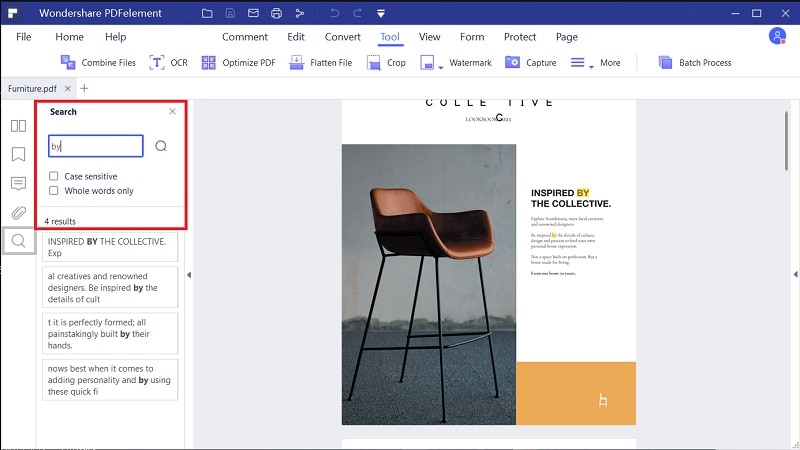Screen dimensions: 800x450
Task: Switch to the Edit tab
Action: pos(295,37)
